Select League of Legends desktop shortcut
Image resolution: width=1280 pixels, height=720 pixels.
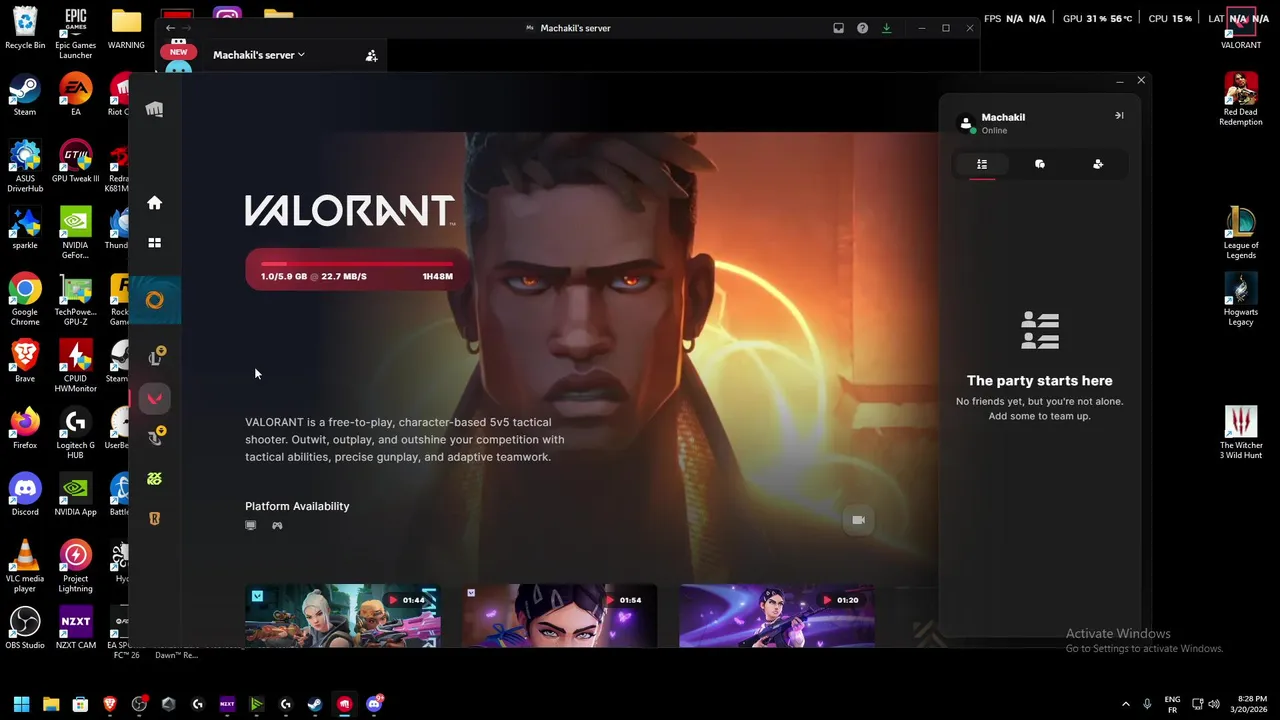tap(1241, 232)
